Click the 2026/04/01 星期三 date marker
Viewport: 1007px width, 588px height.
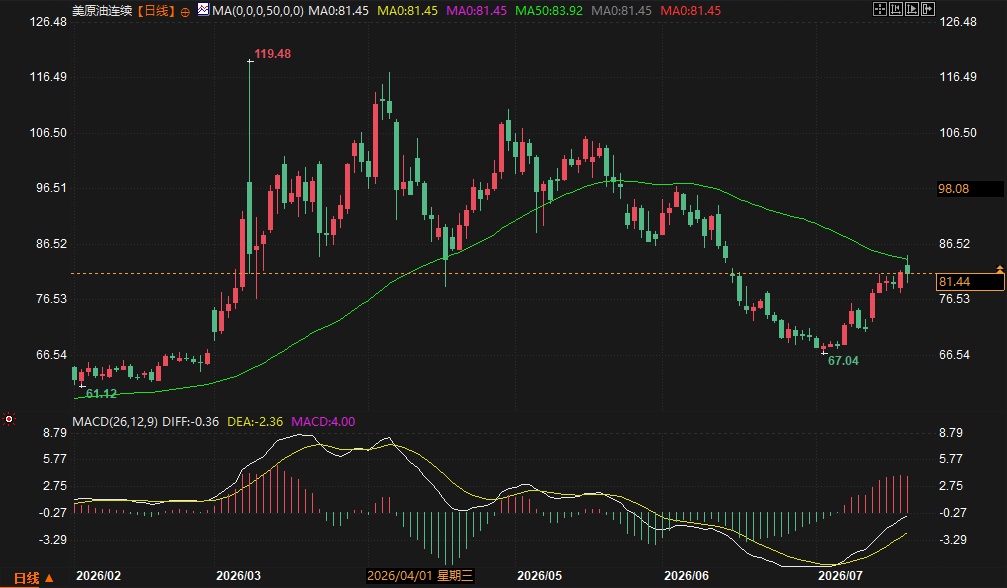click(x=420, y=576)
